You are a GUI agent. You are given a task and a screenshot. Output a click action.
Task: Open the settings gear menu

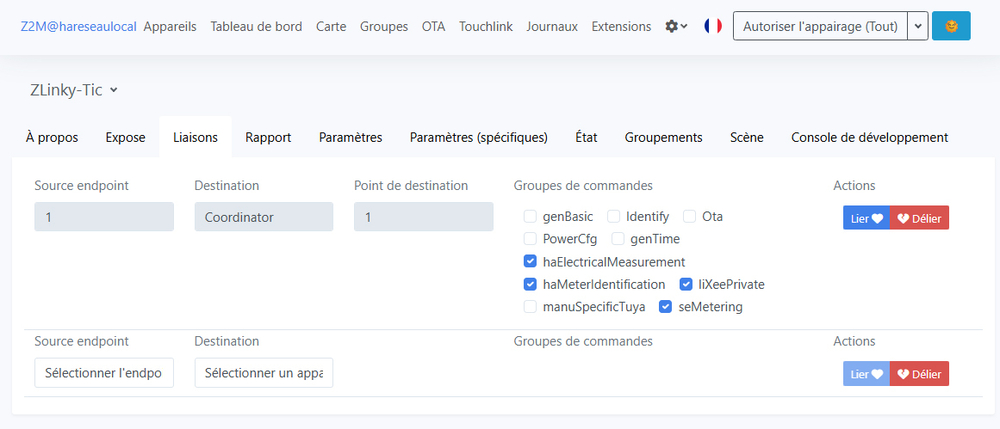676,27
